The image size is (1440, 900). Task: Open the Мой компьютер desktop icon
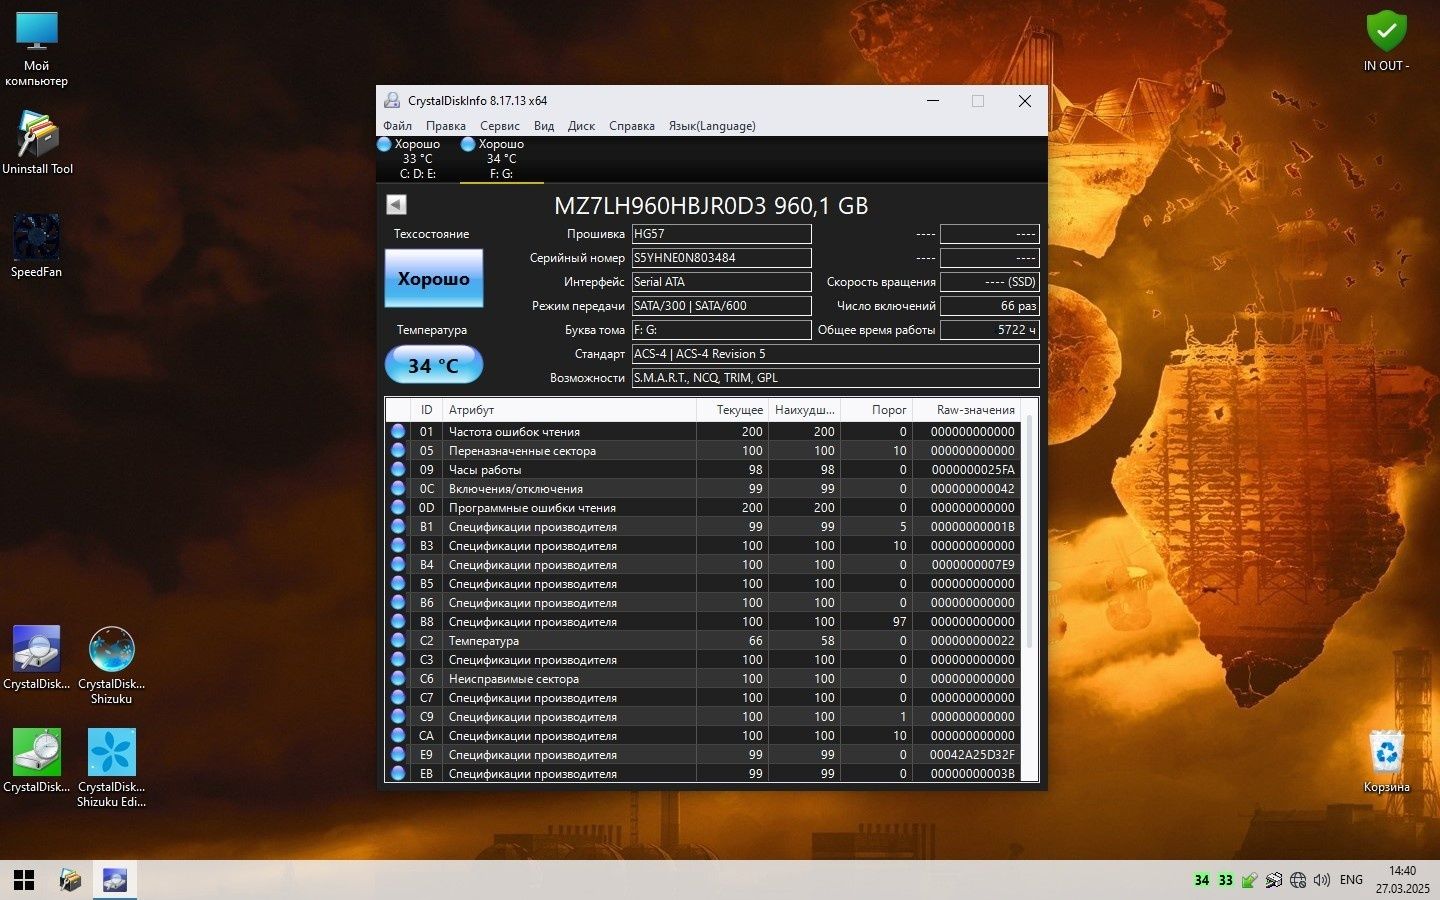36,50
